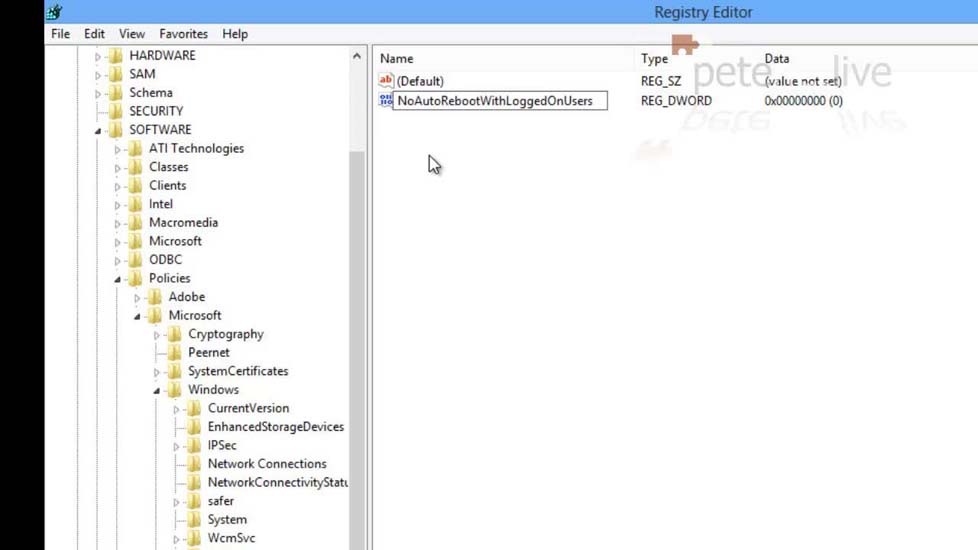
Task: Click the Schema folder icon
Action: coord(116,93)
